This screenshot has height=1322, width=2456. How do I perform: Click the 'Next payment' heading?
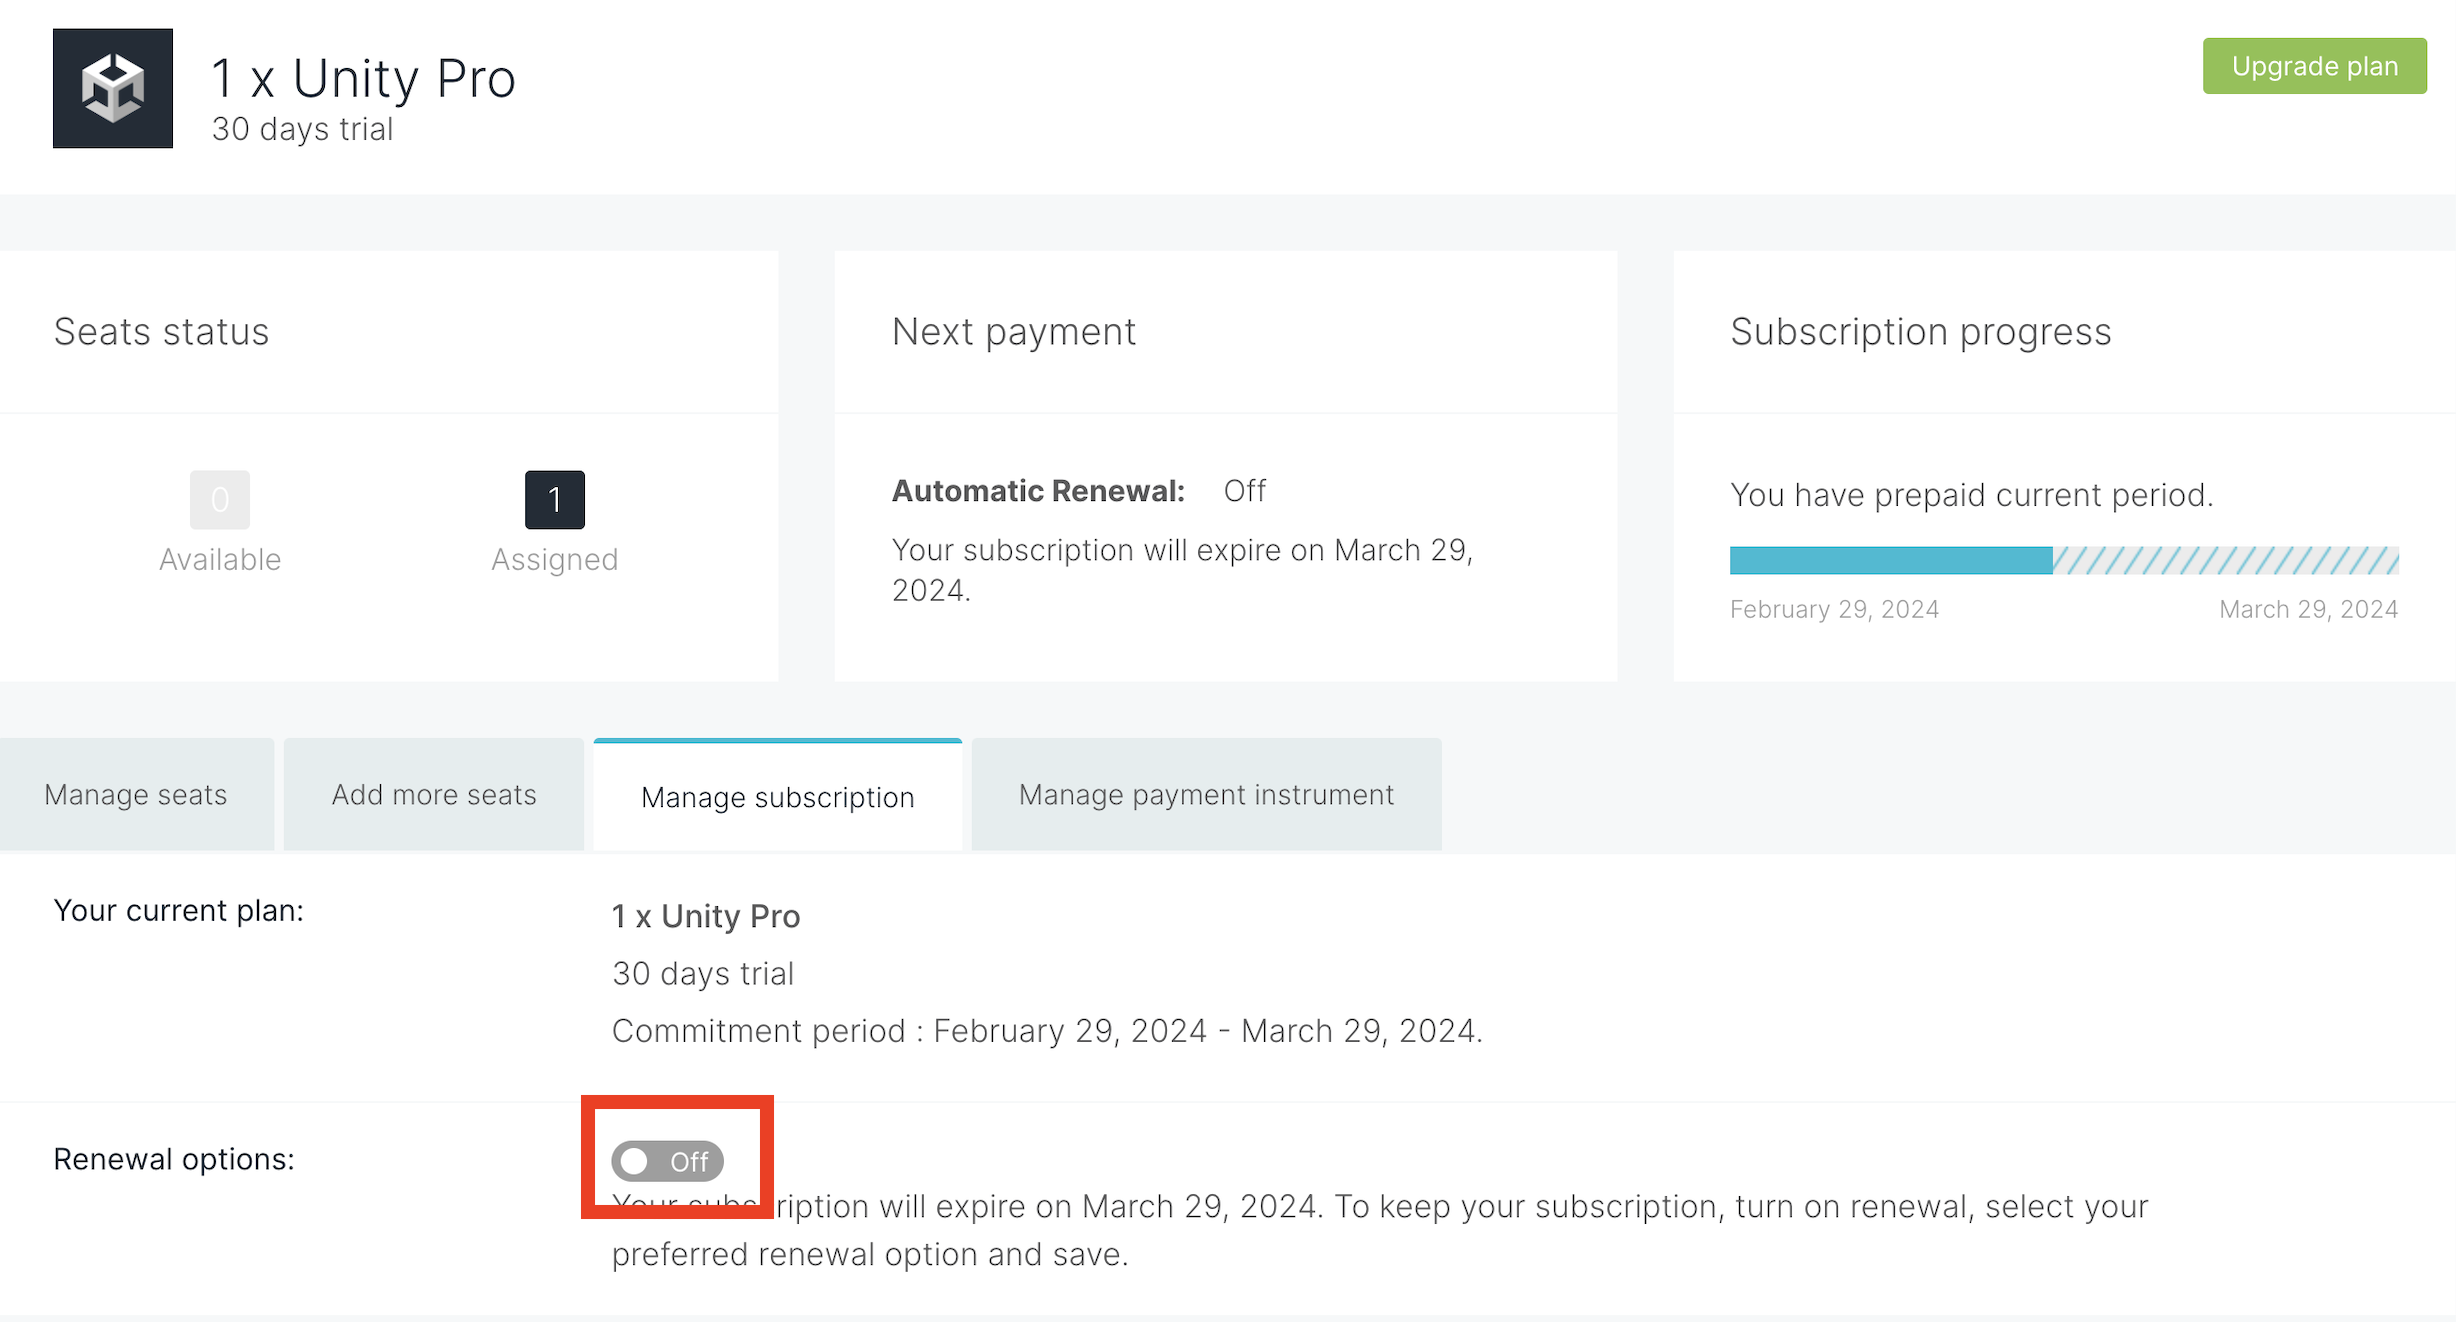1014,331
